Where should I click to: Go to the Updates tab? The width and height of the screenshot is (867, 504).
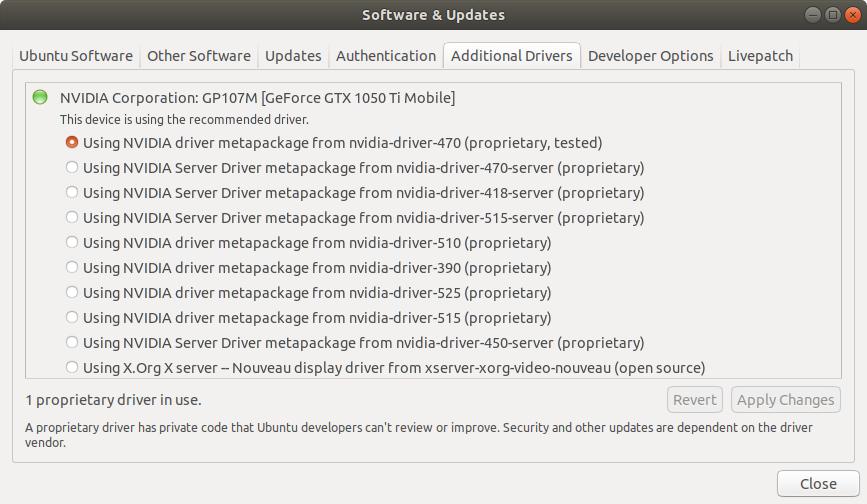tap(293, 56)
